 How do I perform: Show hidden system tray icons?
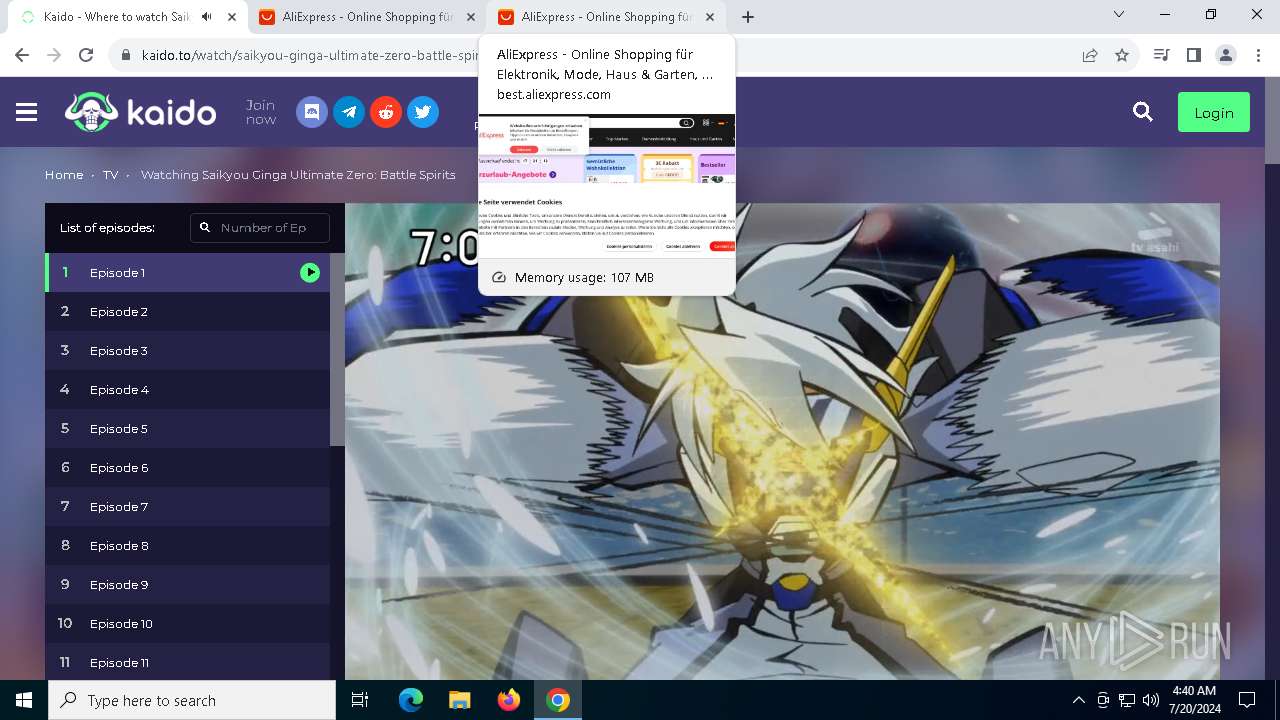(x=1078, y=700)
